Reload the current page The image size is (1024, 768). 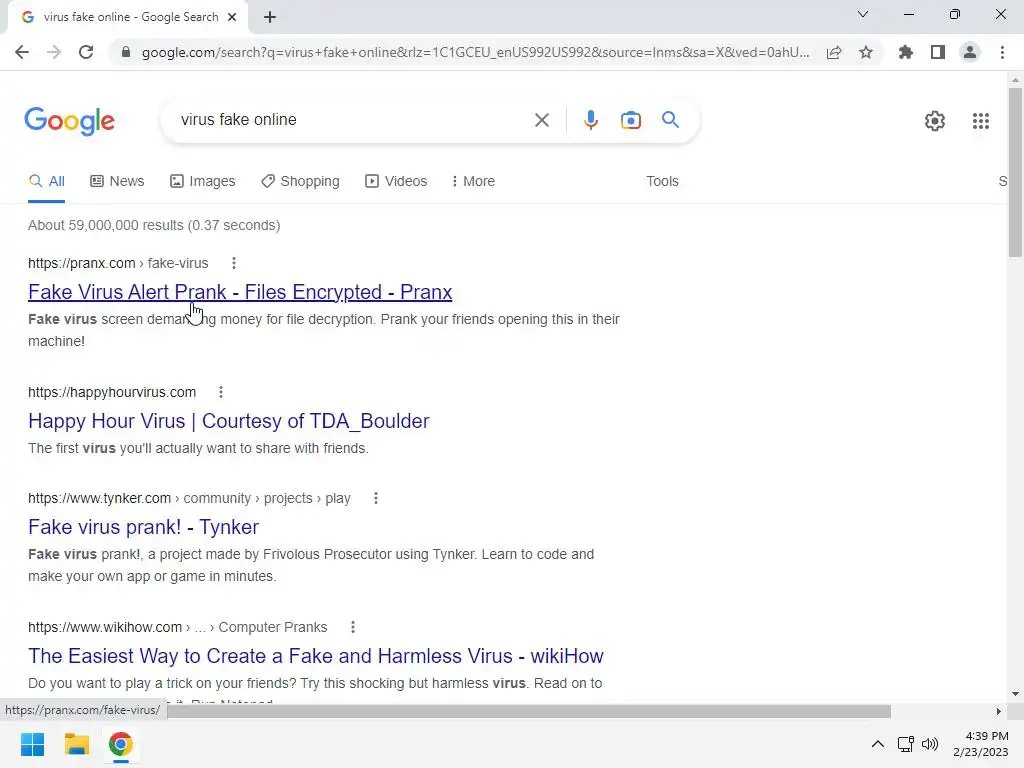(x=86, y=52)
